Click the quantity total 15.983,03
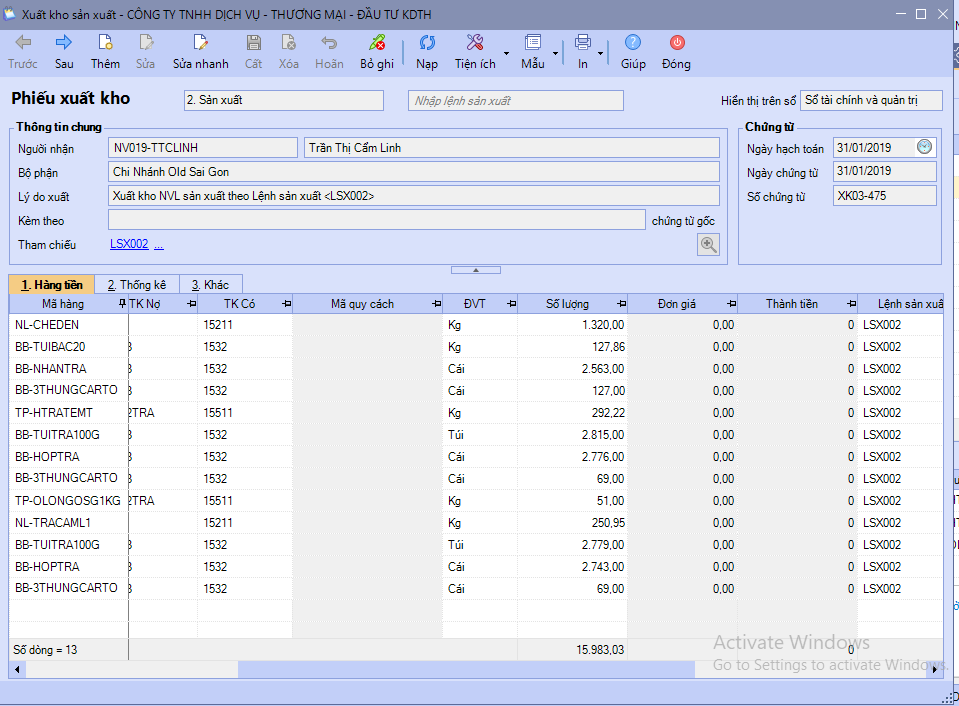 tap(572, 650)
